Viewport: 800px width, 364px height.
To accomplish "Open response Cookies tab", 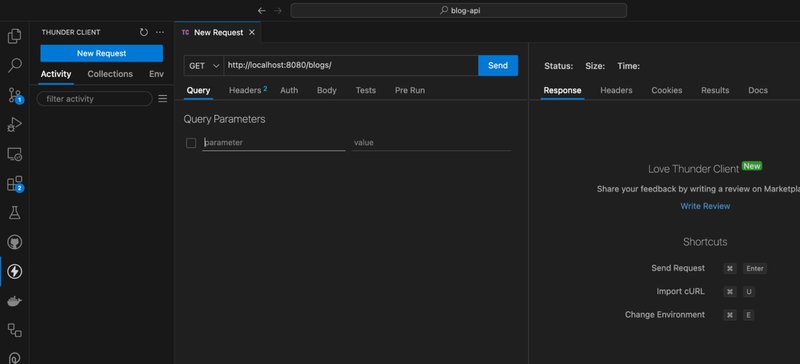I will tap(667, 90).
